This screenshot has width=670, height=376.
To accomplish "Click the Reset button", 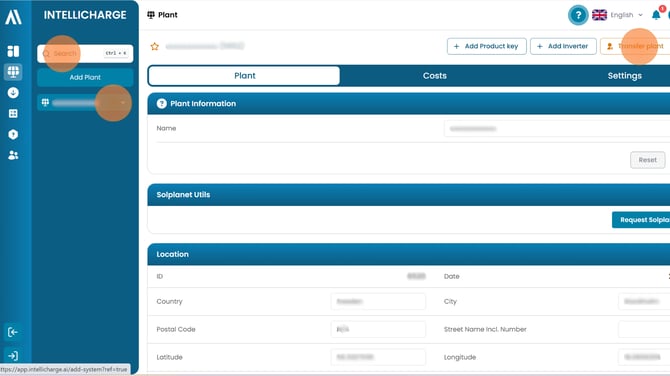I will click(x=647, y=160).
